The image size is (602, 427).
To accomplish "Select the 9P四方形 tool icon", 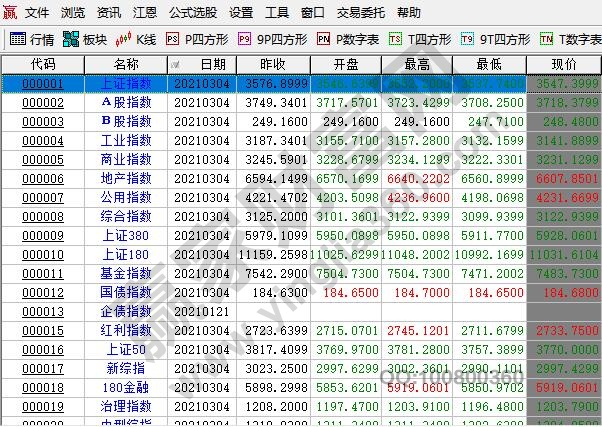I will pos(246,40).
